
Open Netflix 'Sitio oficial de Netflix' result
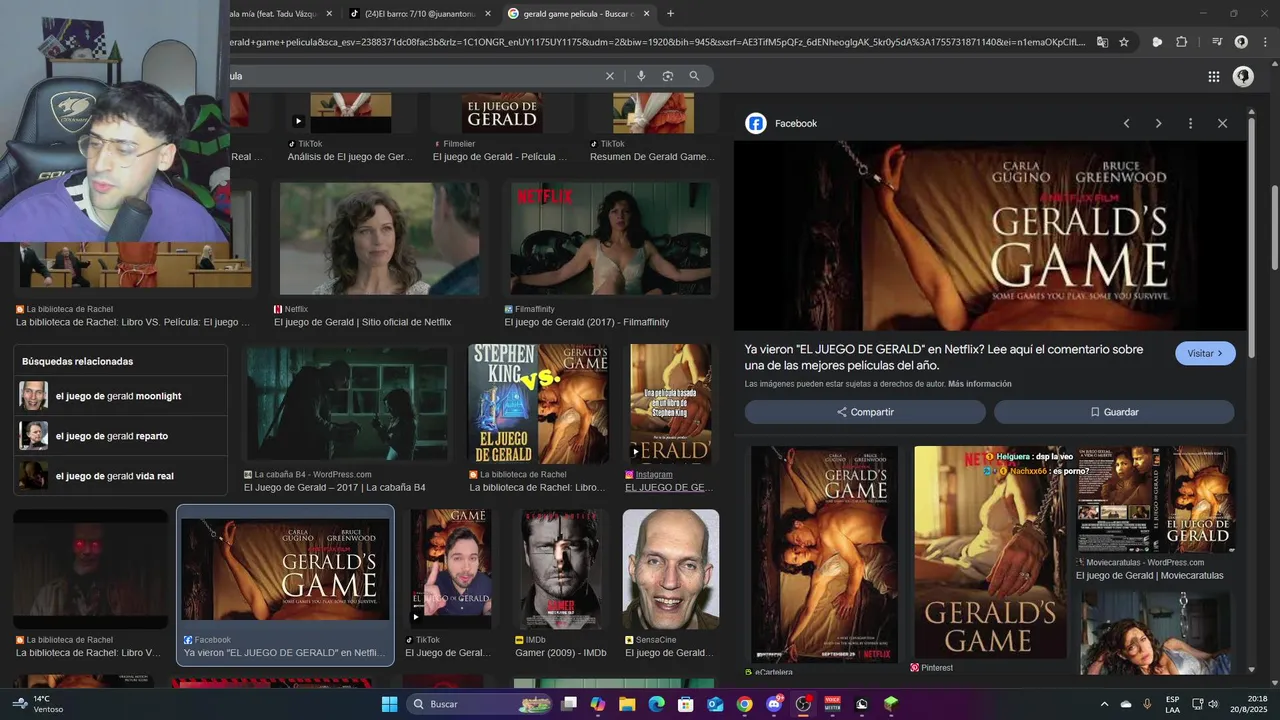362,322
